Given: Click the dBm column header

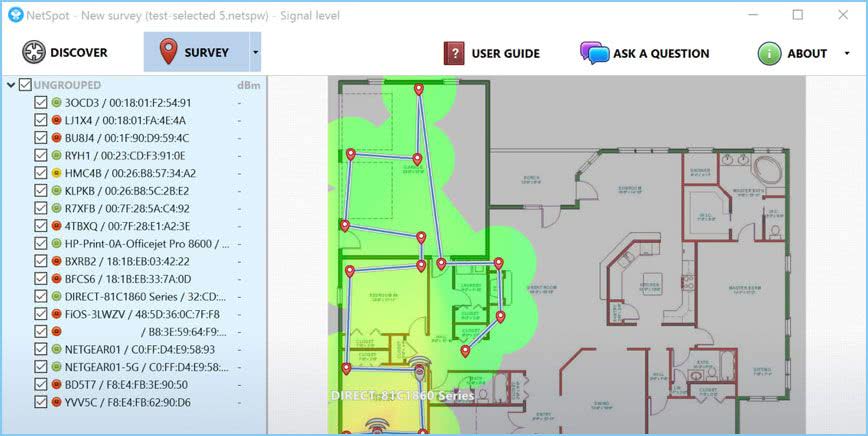Looking at the screenshot, I should 247,85.
